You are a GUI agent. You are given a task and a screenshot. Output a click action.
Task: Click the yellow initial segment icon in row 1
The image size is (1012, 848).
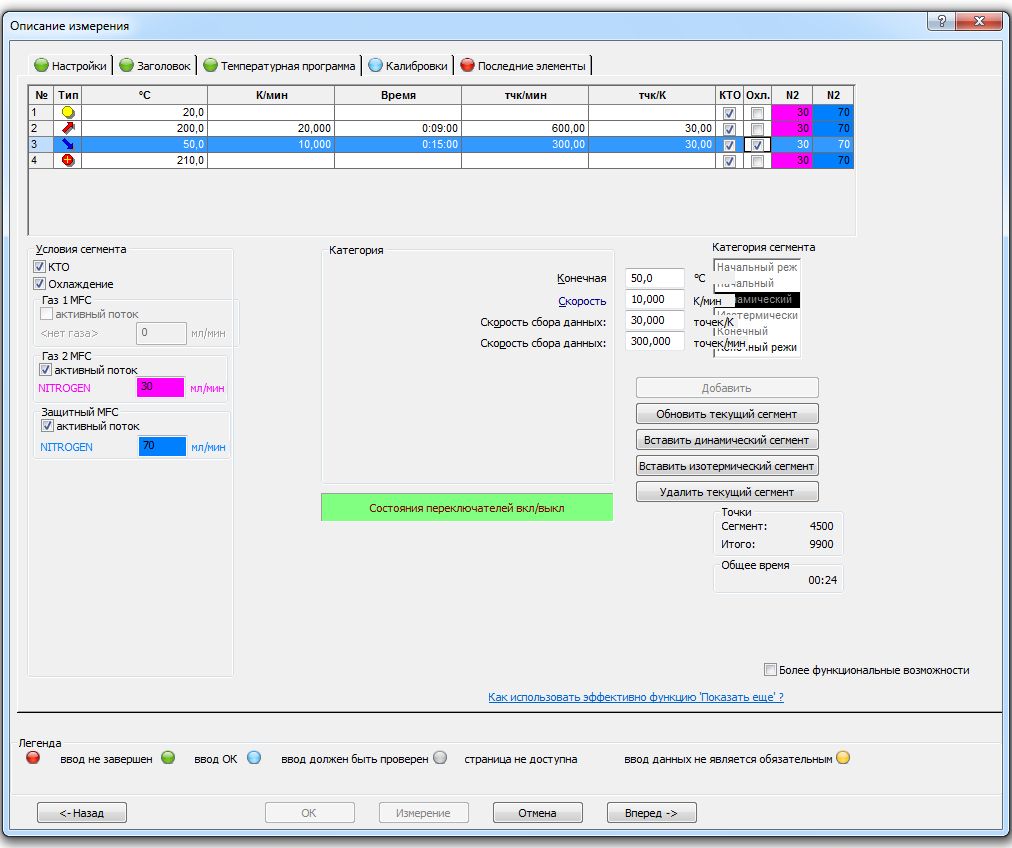[x=68, y=113]
